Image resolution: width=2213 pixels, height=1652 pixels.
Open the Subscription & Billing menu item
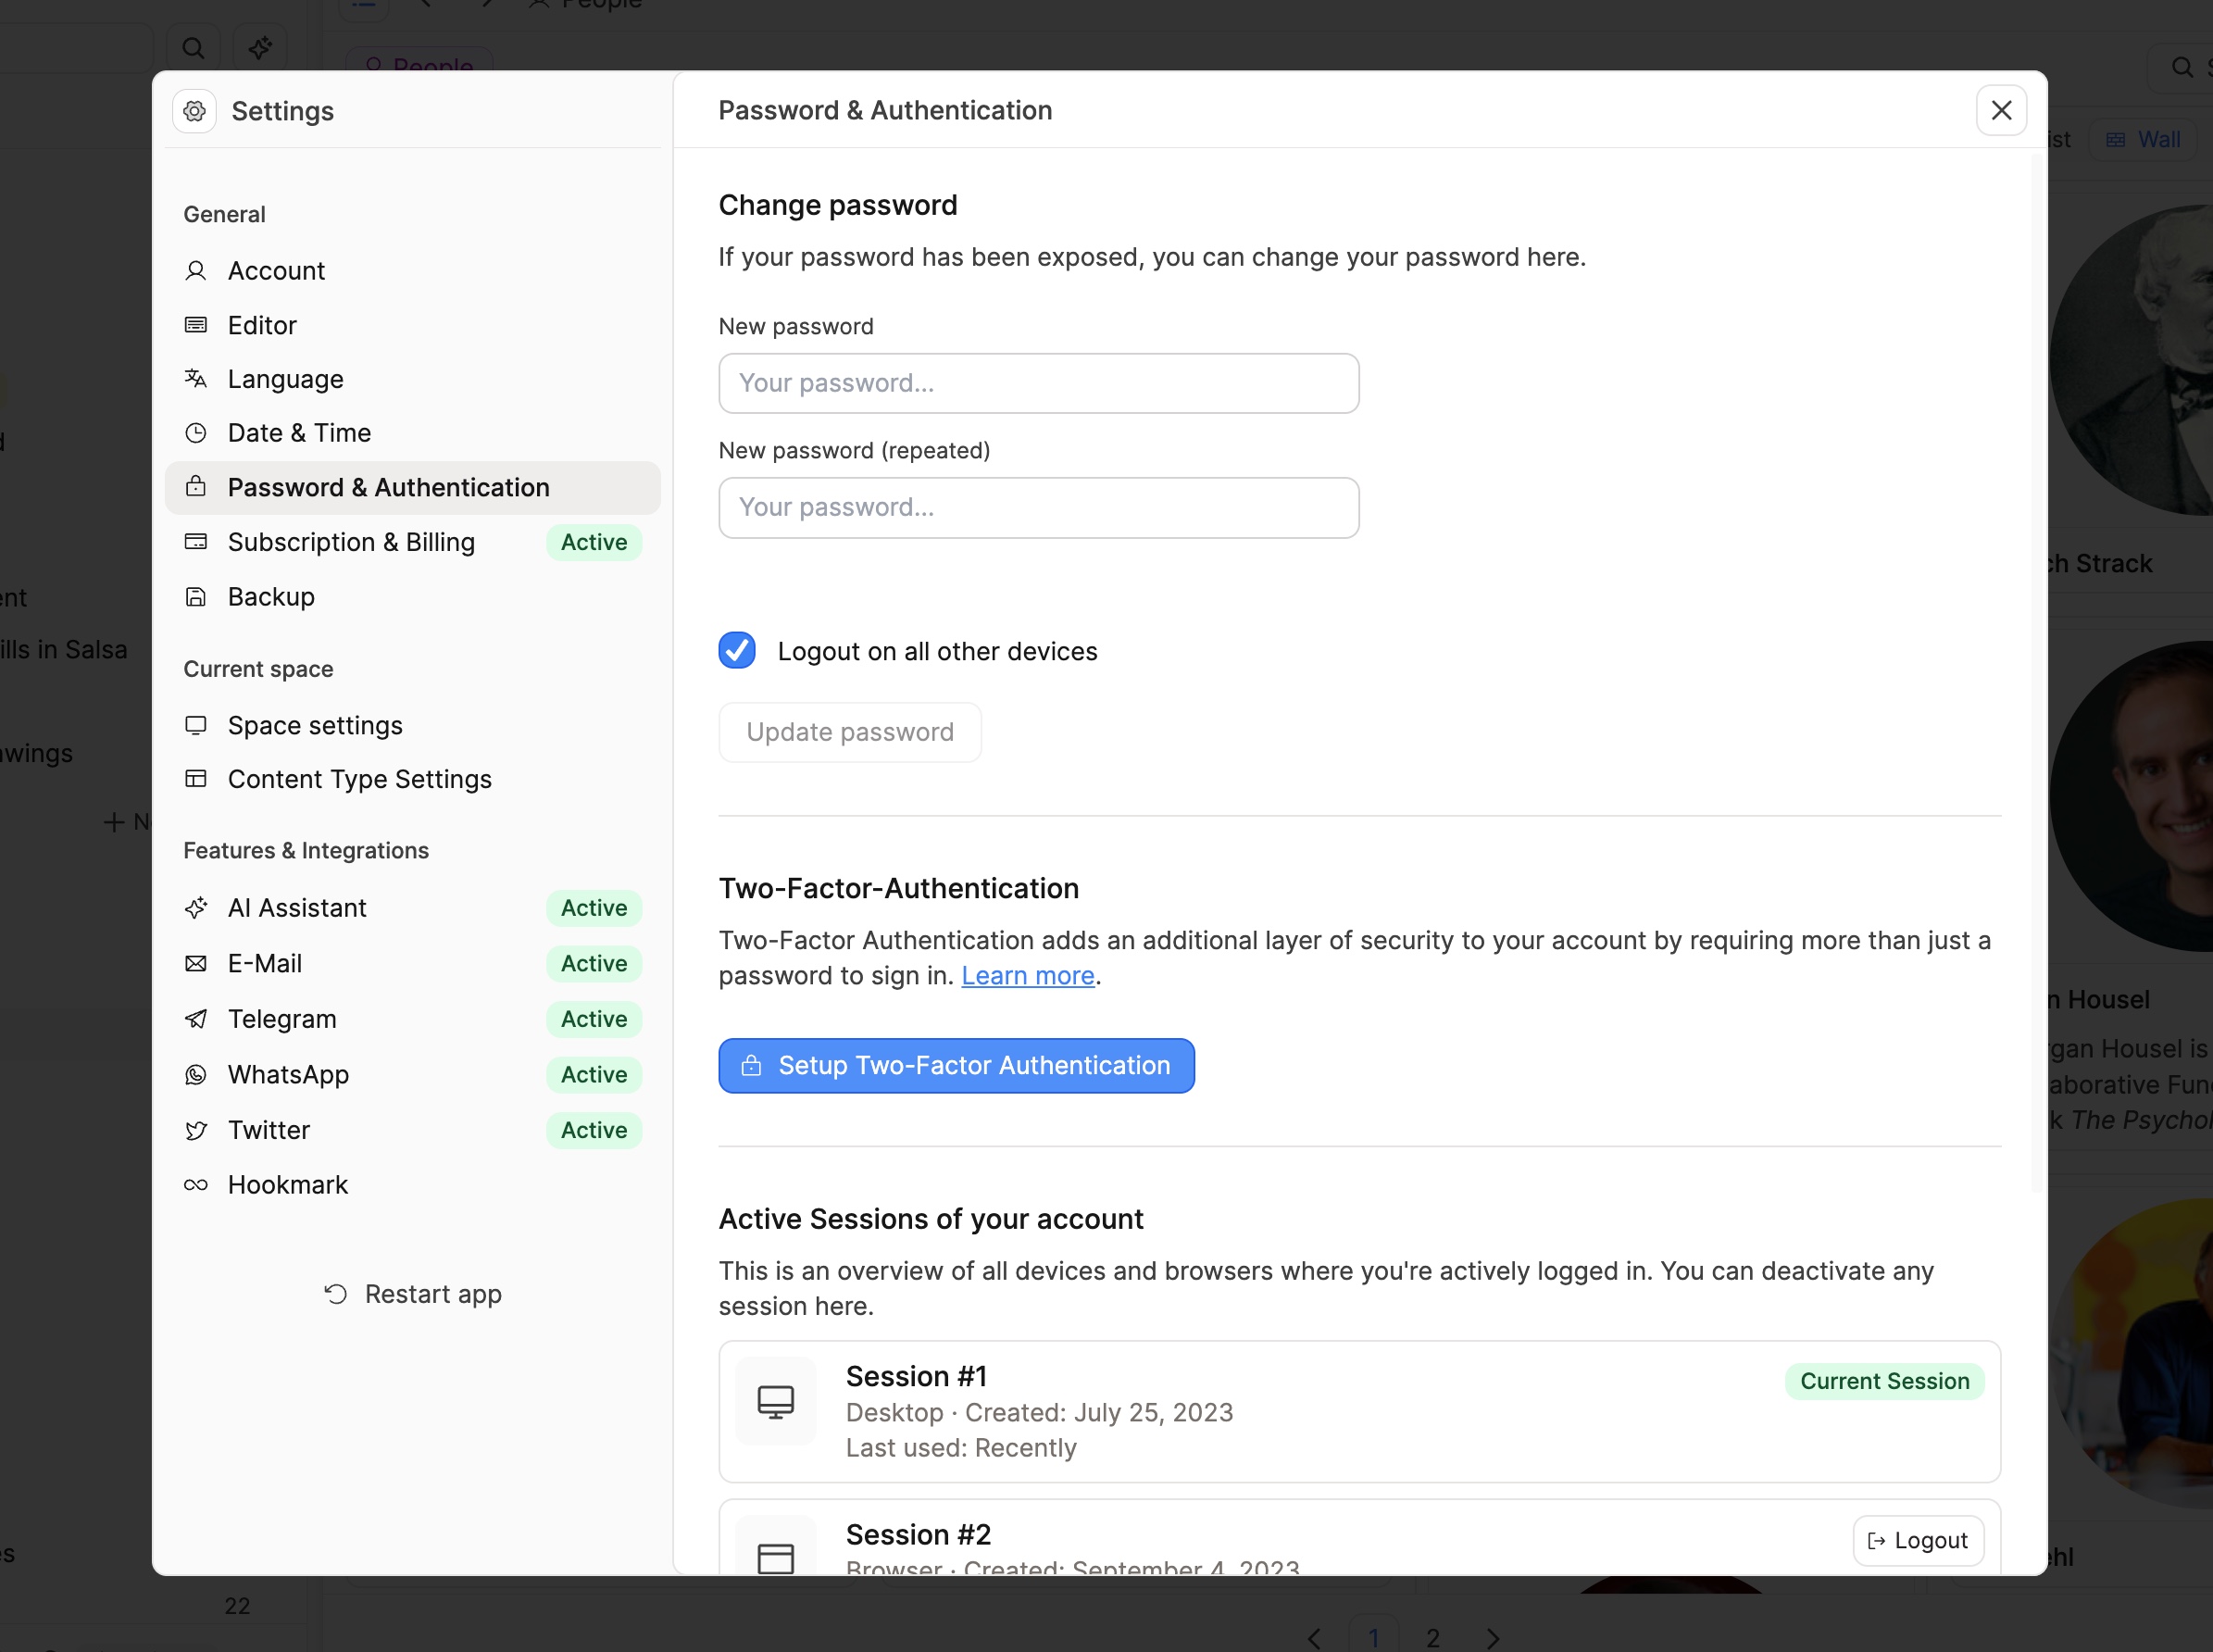350,542
